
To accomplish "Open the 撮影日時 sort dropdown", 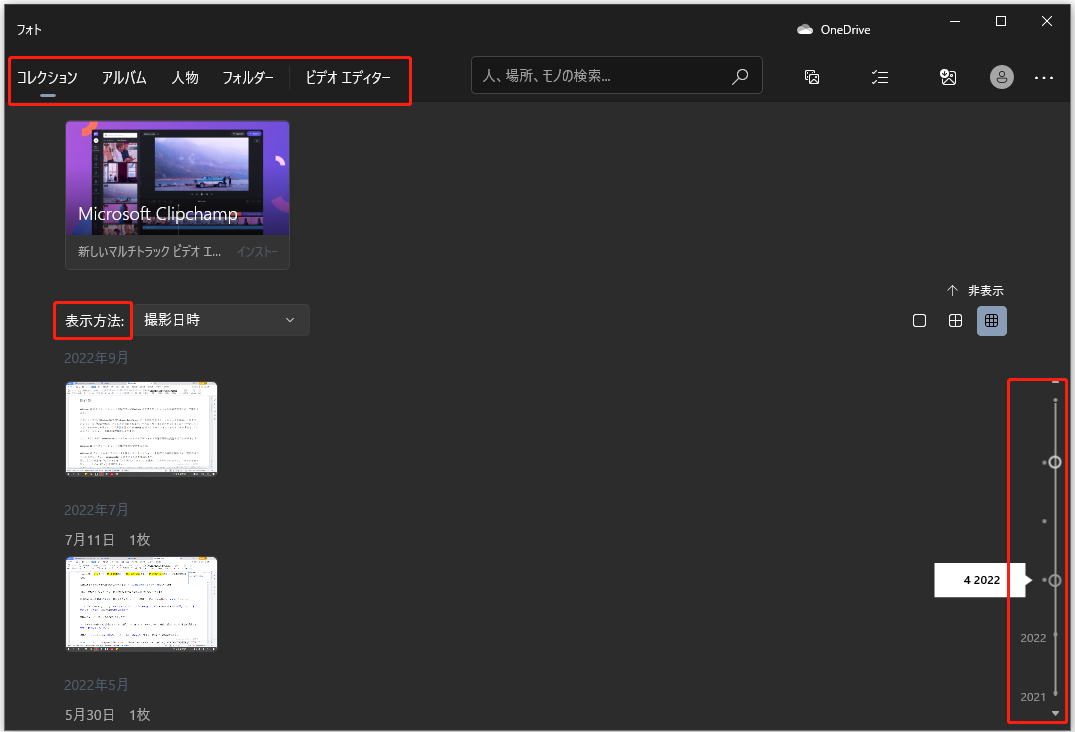I will 220,320.
